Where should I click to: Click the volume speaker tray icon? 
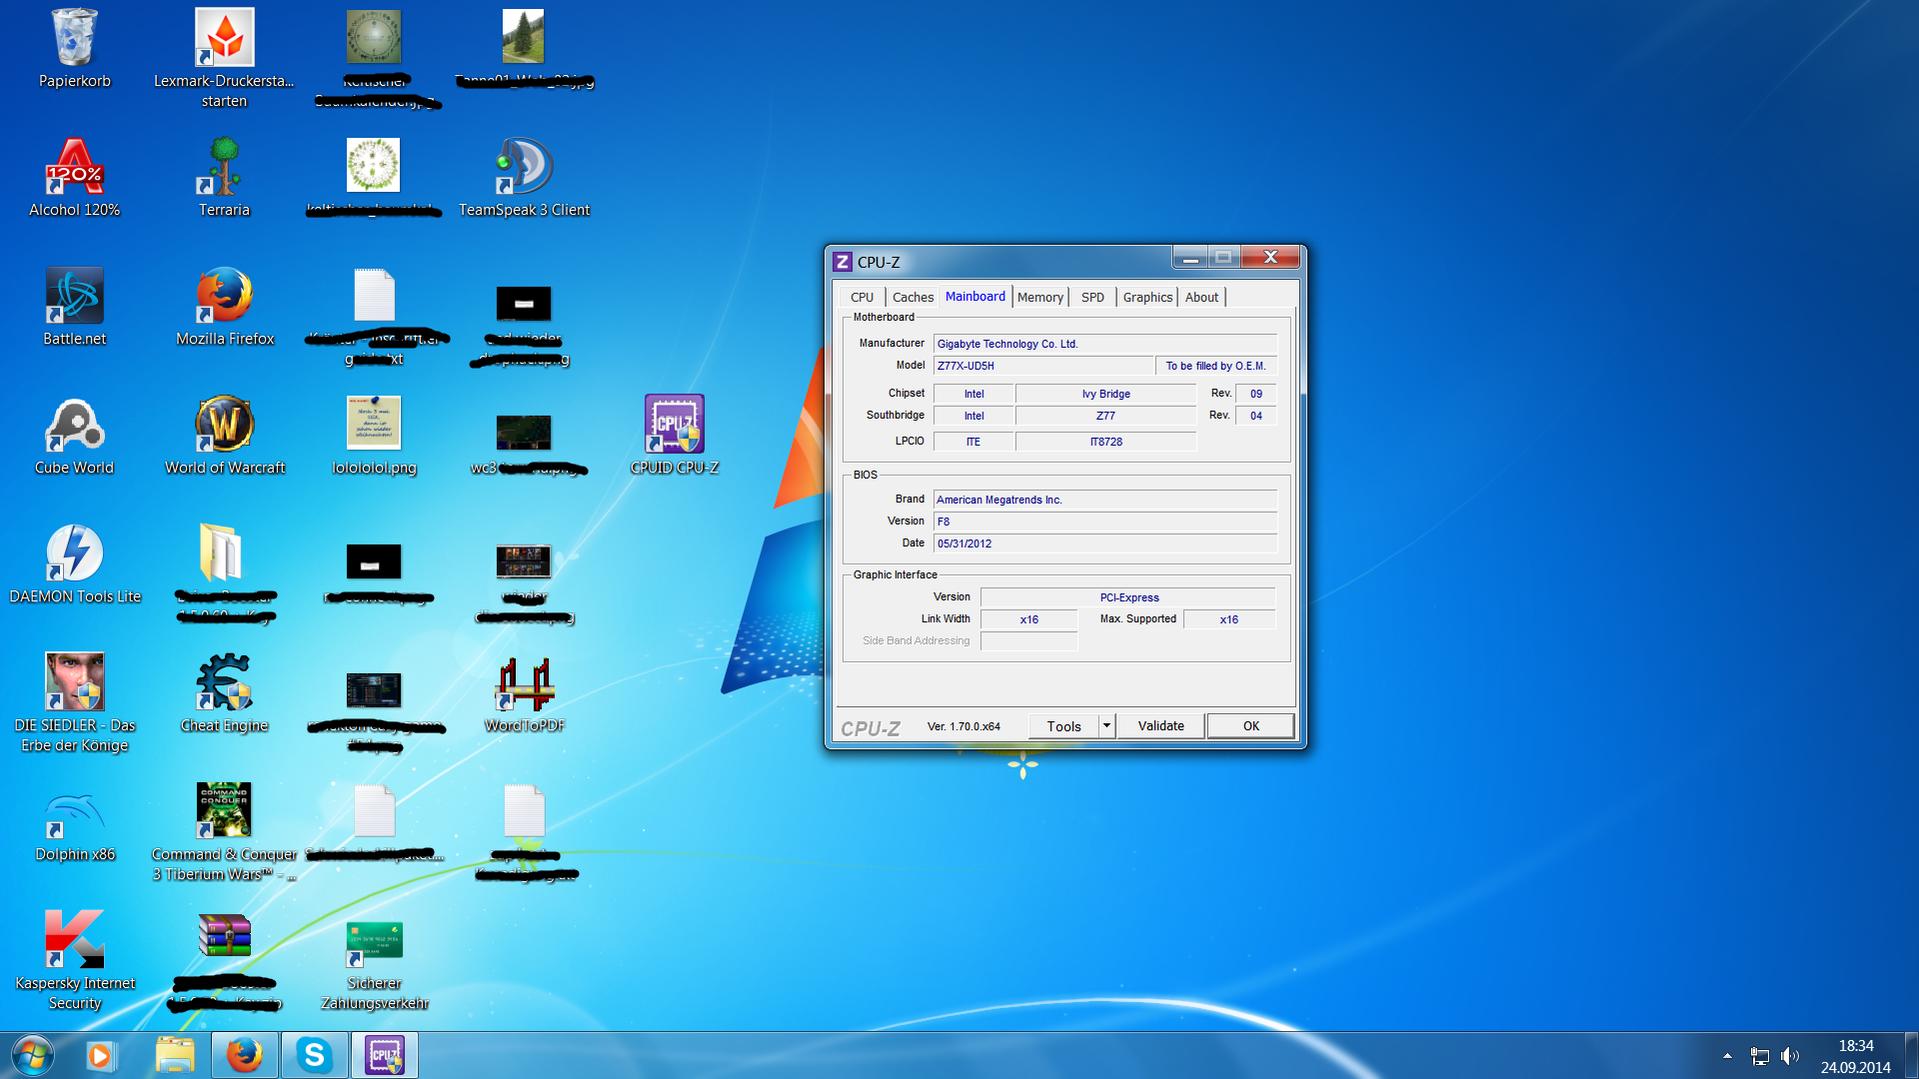(x=1790, y=1056)
